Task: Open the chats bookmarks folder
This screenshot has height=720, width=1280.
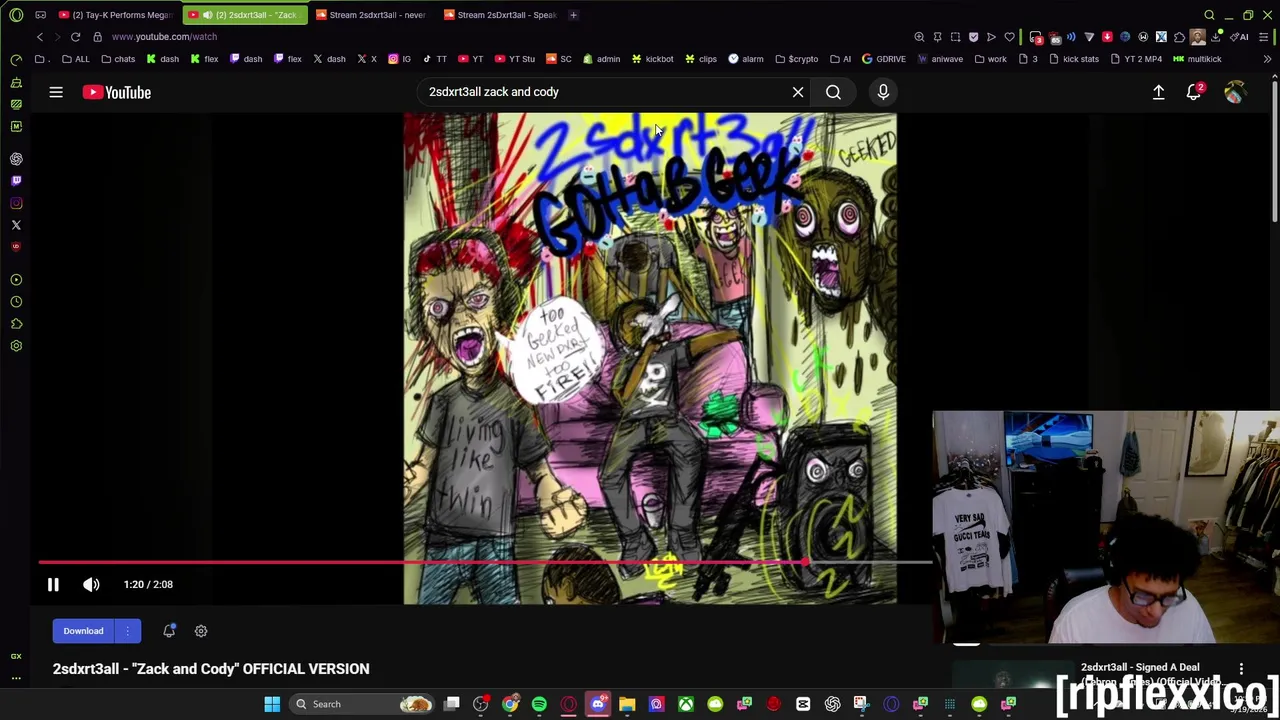Action: (x=118, y=59)
